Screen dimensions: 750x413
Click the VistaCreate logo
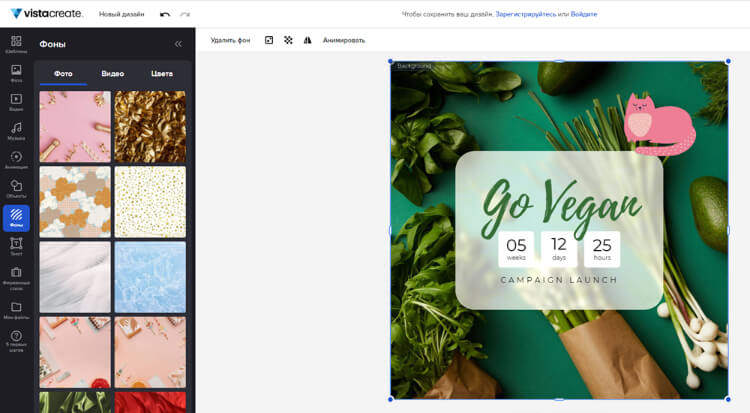[x=46, y=13]
